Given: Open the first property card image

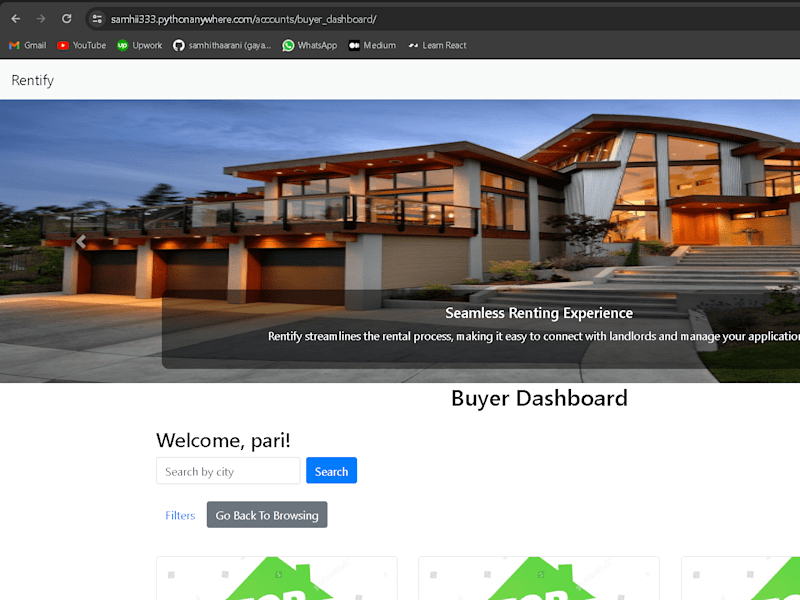Looking at the screenshot, I should (x=277, y=579).
